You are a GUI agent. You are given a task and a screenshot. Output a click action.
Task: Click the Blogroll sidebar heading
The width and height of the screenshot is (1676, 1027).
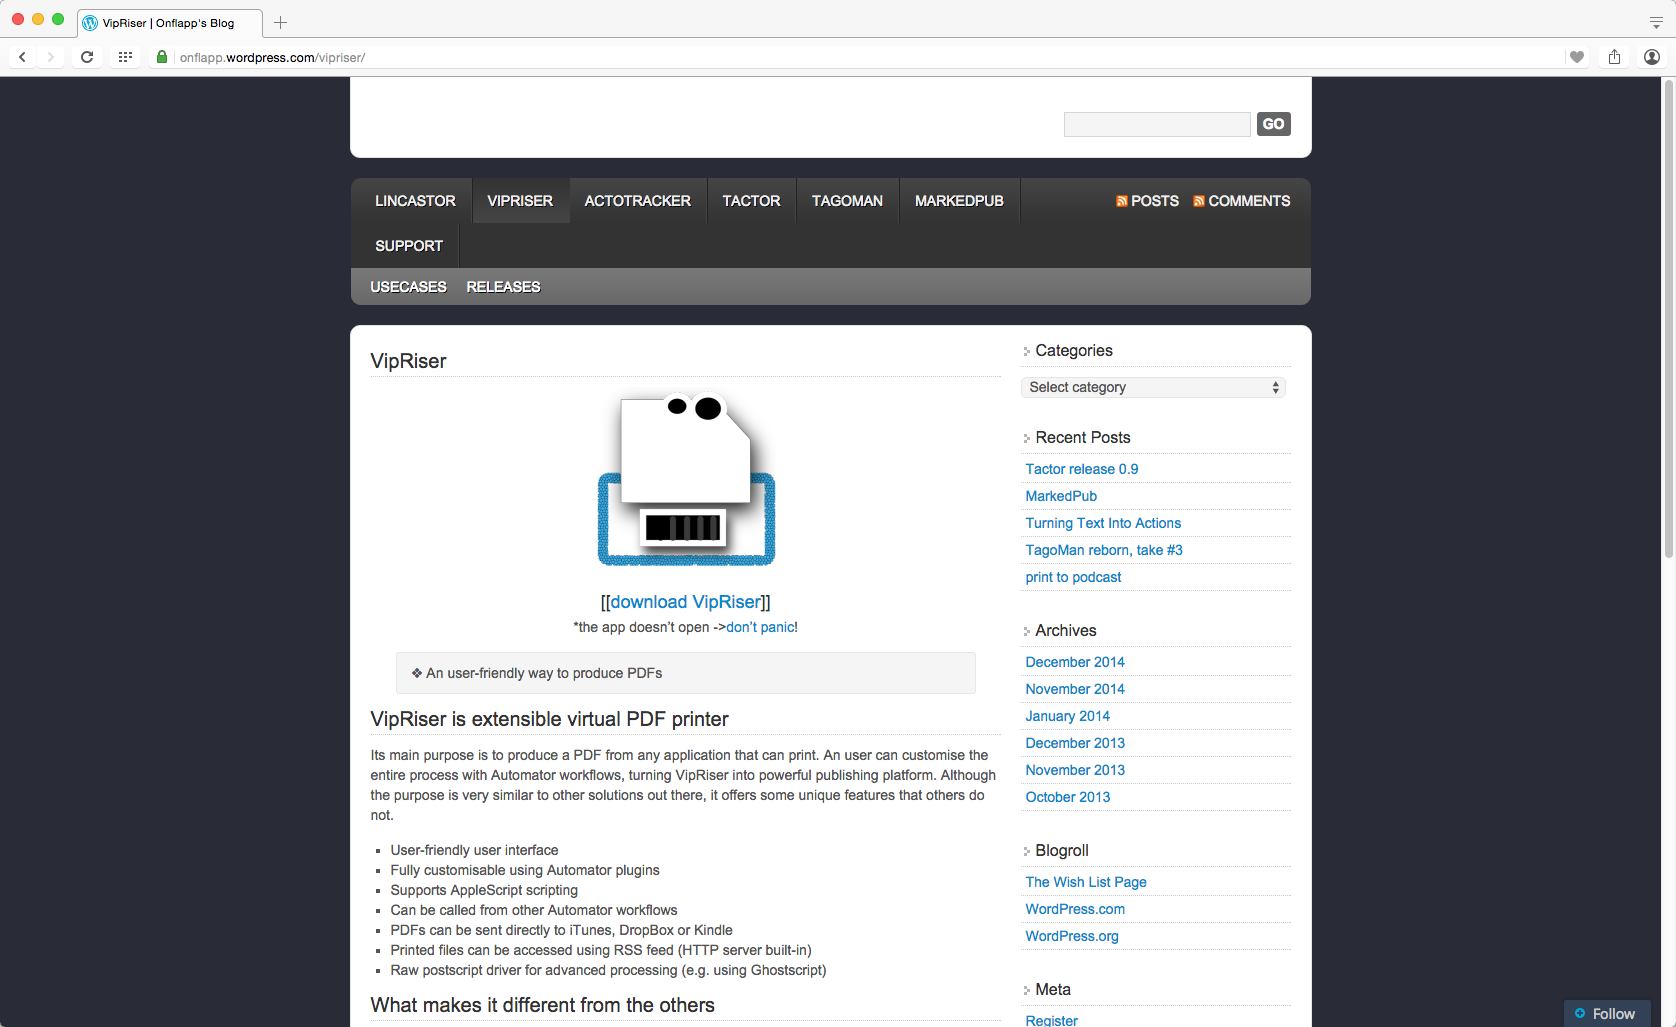(1062, 850)
